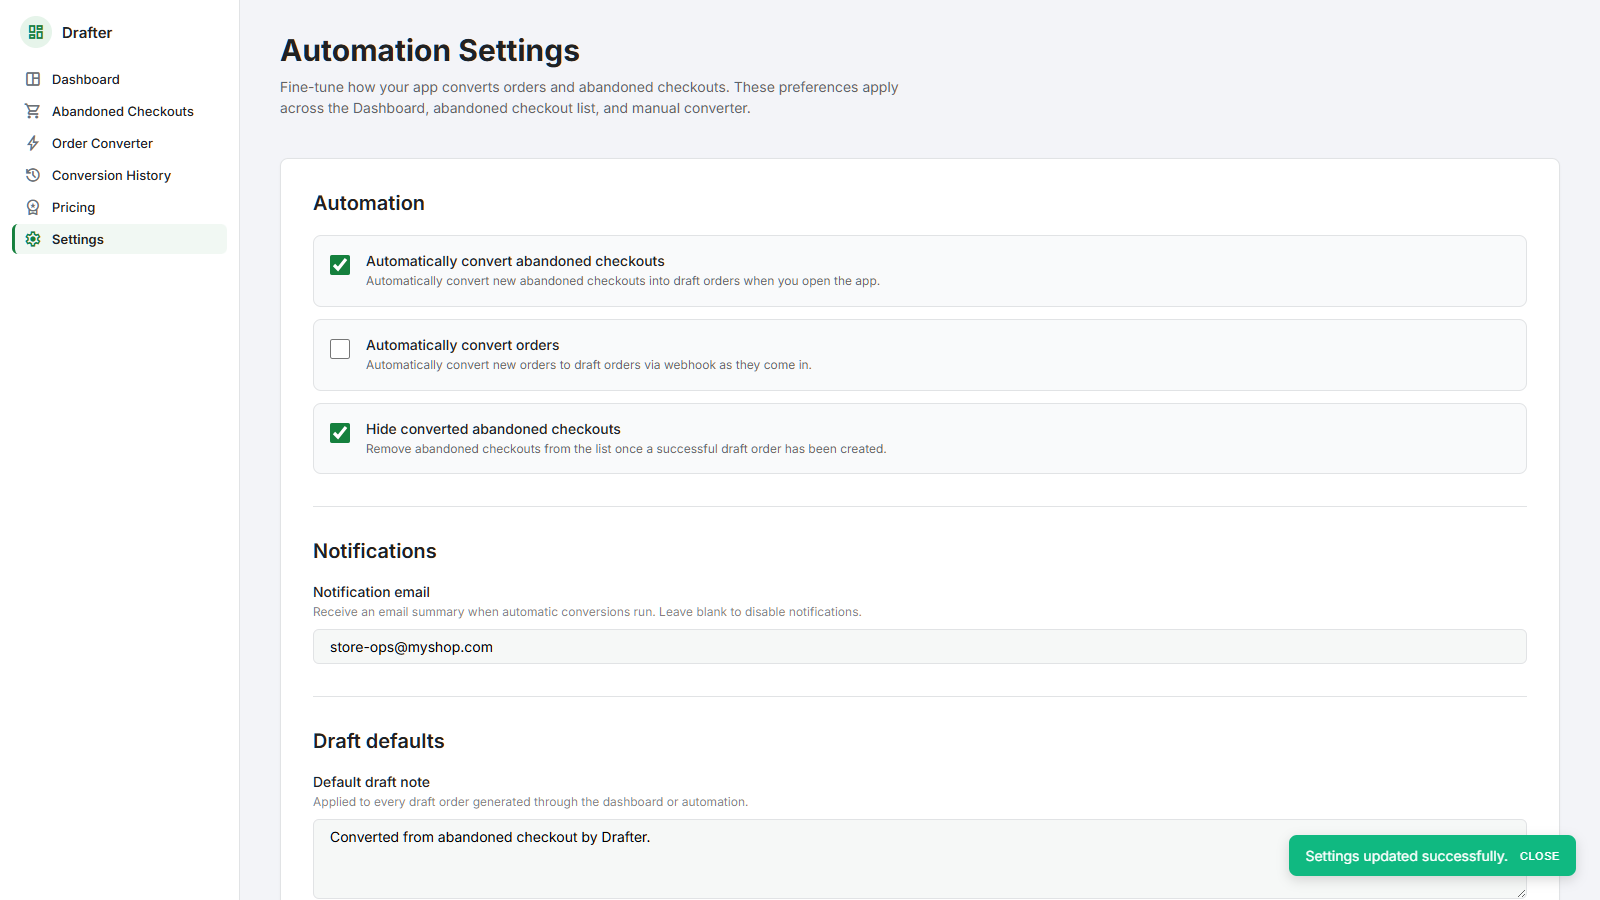Image resolution: width=1600 pixels, height=900 pixels.
Task: Click the Conversion History clock icon
Action: pos(33,175)
